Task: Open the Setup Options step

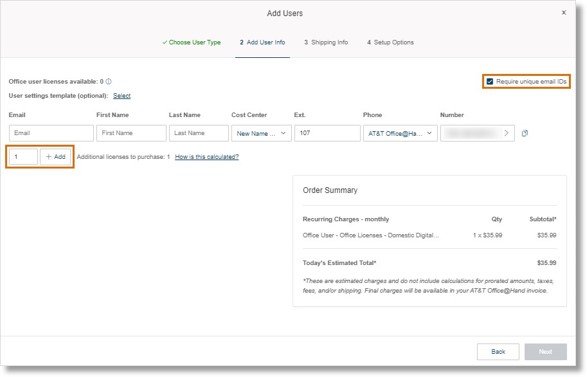Action: tap(390, 42)
